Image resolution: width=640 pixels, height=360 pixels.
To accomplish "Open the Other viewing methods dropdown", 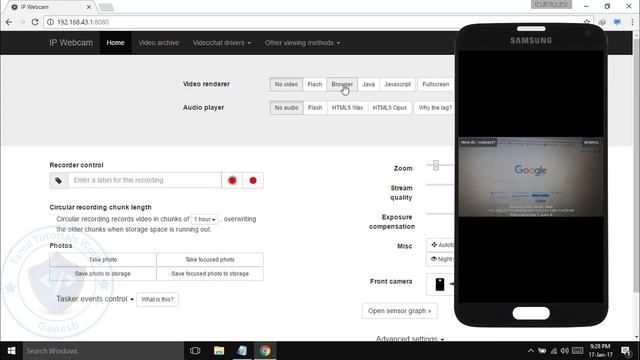I will point(302,43).
